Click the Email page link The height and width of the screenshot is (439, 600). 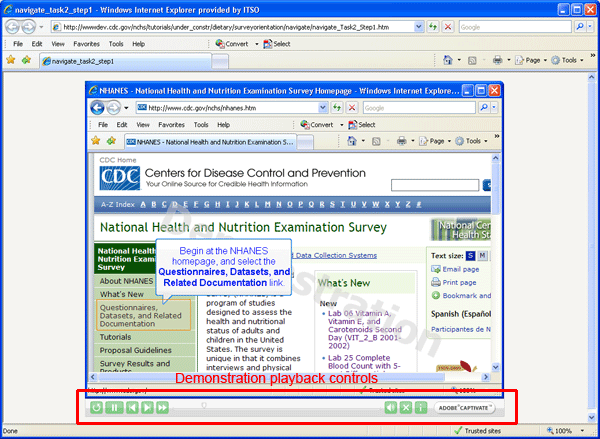pos(461,269)
